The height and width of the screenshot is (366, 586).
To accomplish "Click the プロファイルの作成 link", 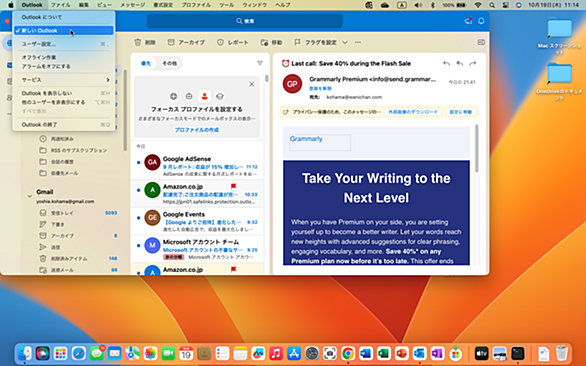I will pos(197,130).
